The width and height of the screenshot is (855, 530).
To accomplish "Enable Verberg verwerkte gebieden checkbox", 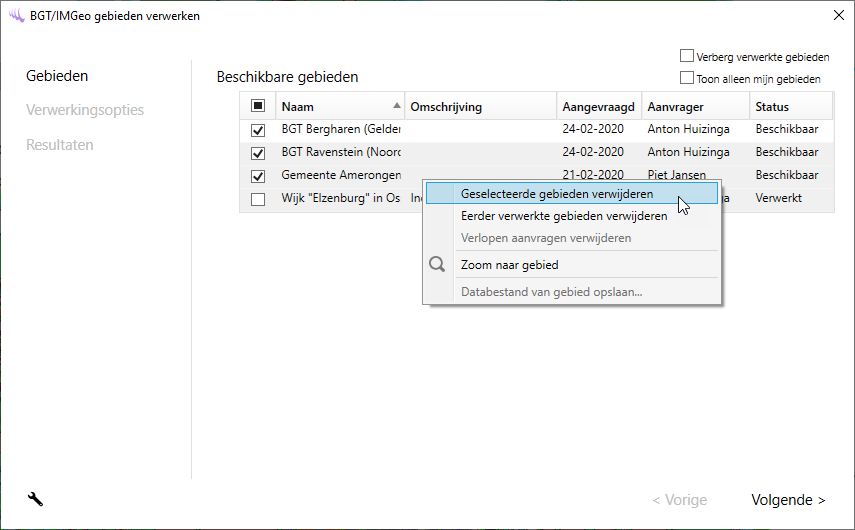I will point(687,57).
